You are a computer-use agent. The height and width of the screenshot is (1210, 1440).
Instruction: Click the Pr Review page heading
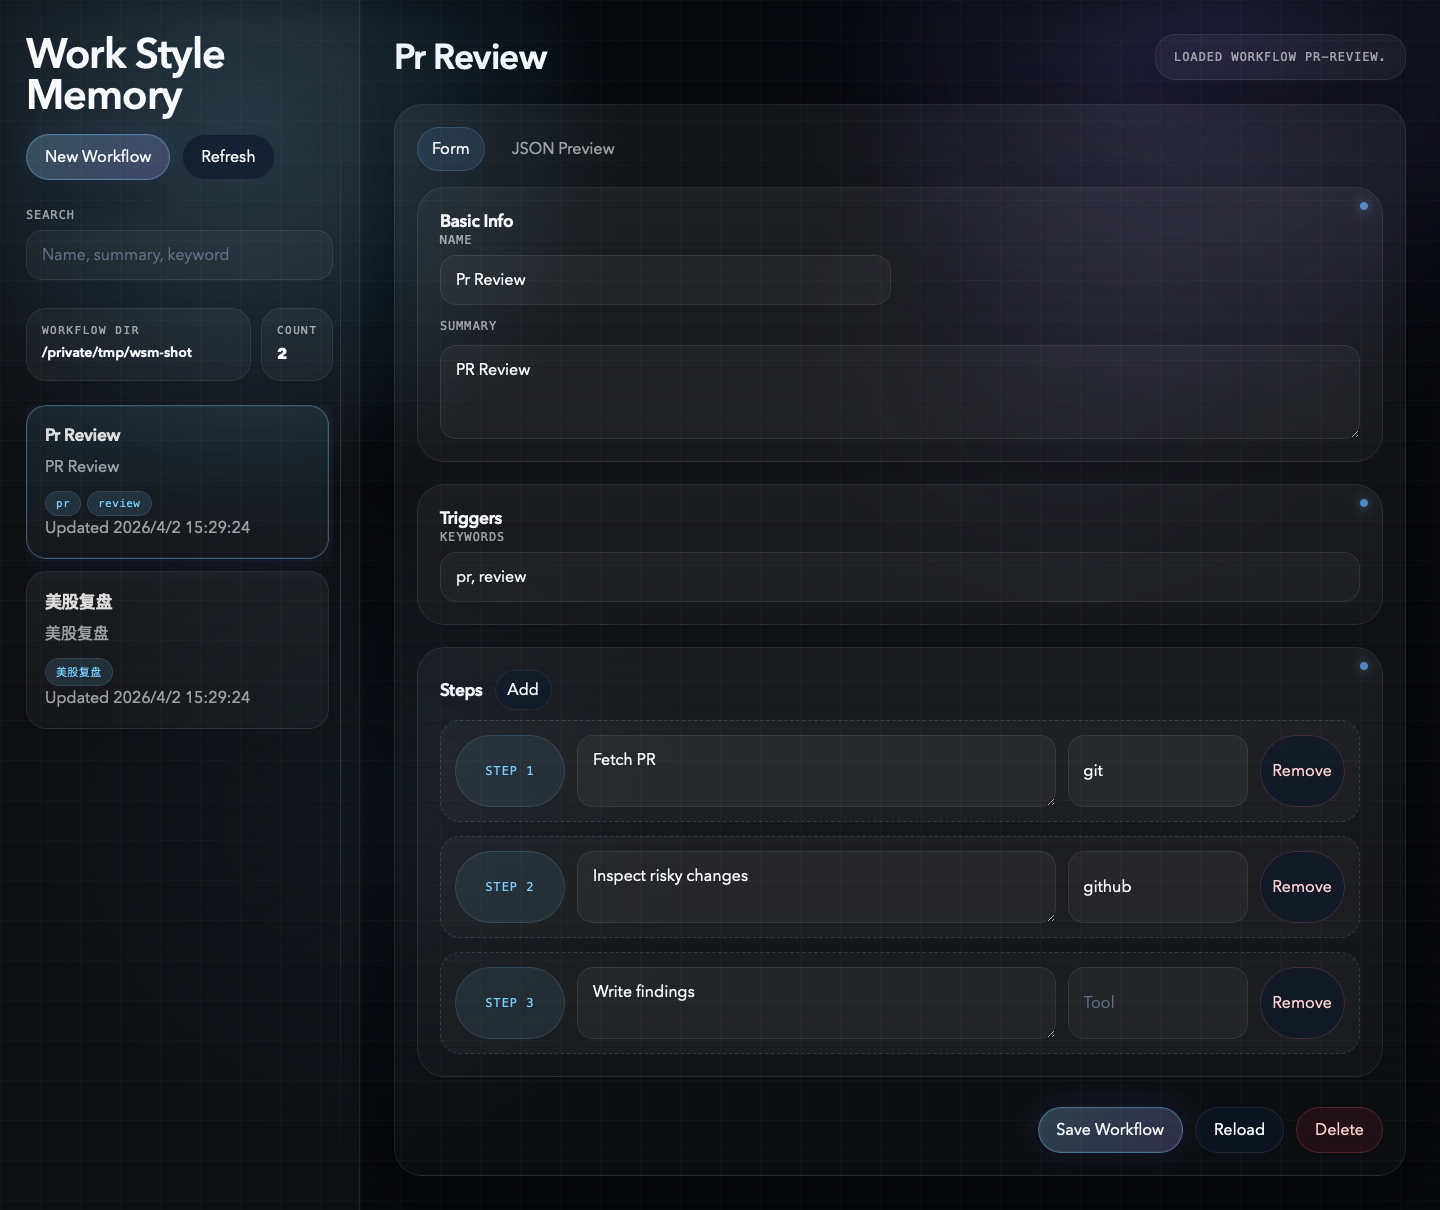coord(471,58)
